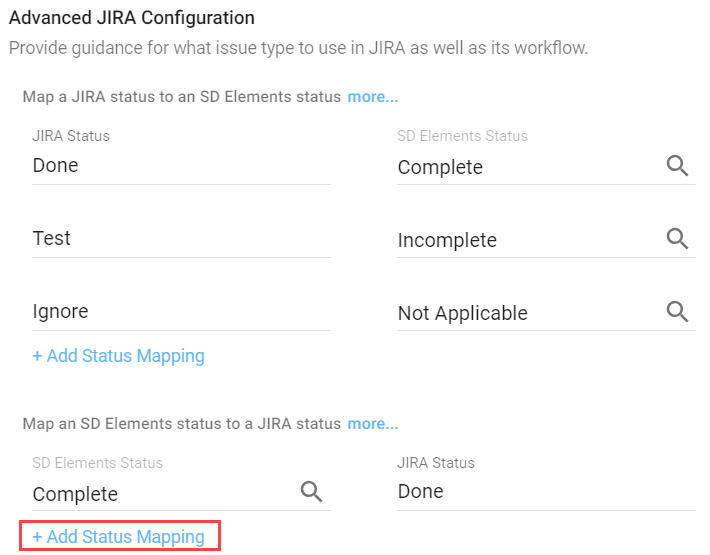Edit the Ignore JIRA Status field
The image size is (710, 555).
pos(181,311)
